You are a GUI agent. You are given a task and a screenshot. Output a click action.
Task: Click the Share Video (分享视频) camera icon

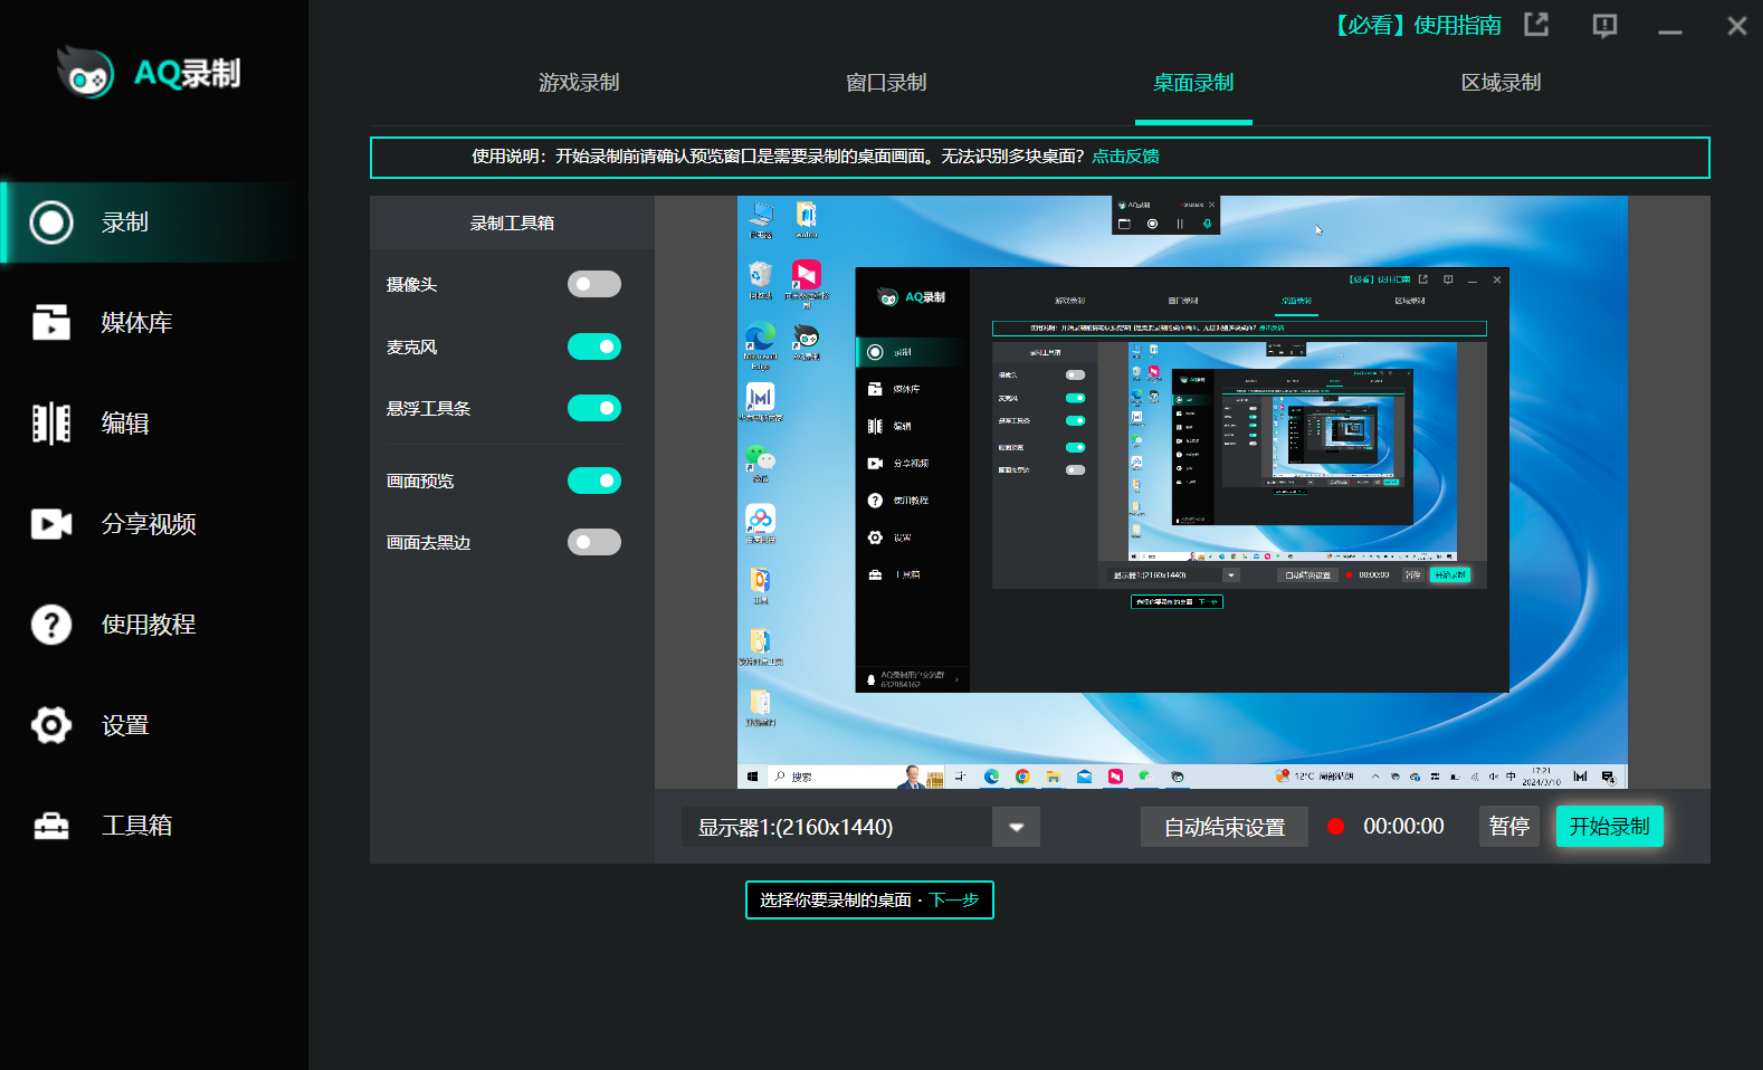coord(51,524)
